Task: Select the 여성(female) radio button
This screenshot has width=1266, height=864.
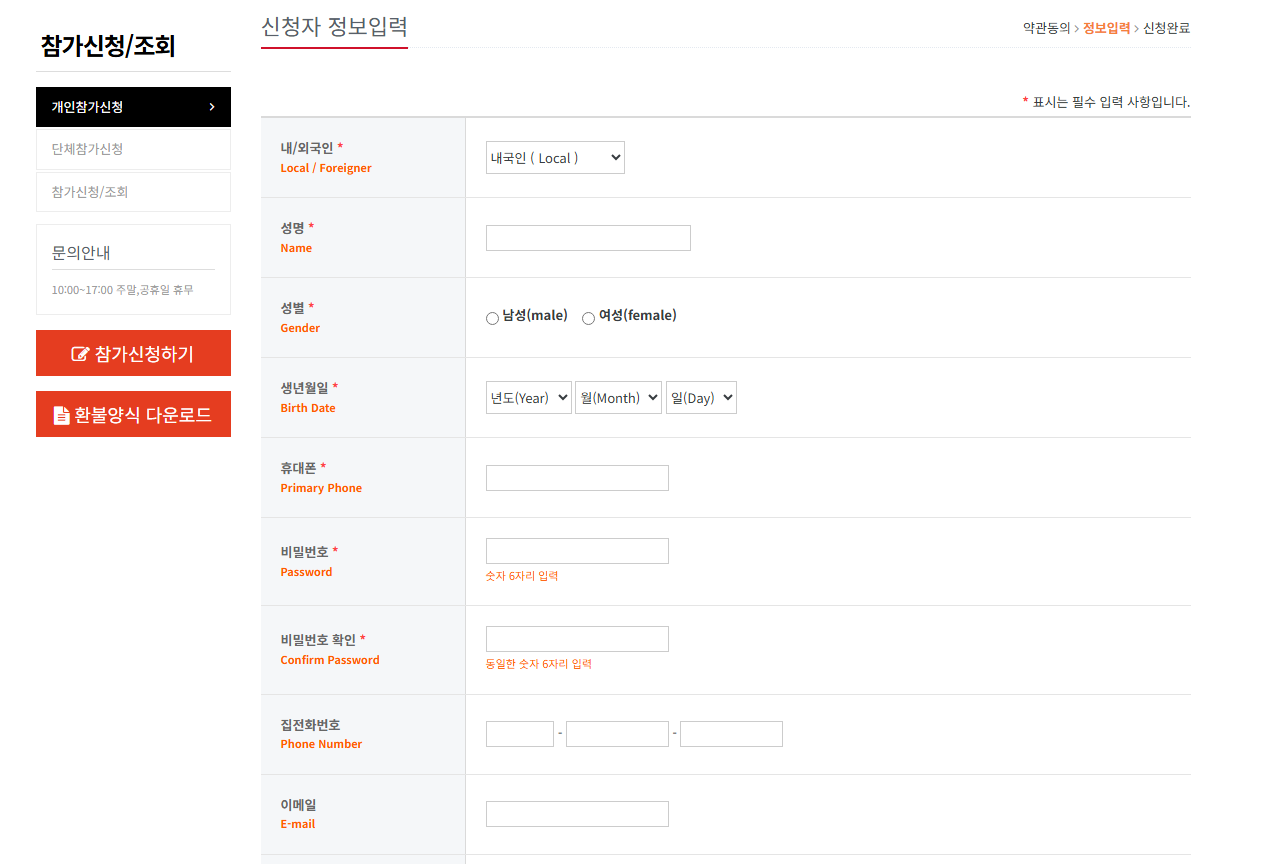Action: (588, 318)
